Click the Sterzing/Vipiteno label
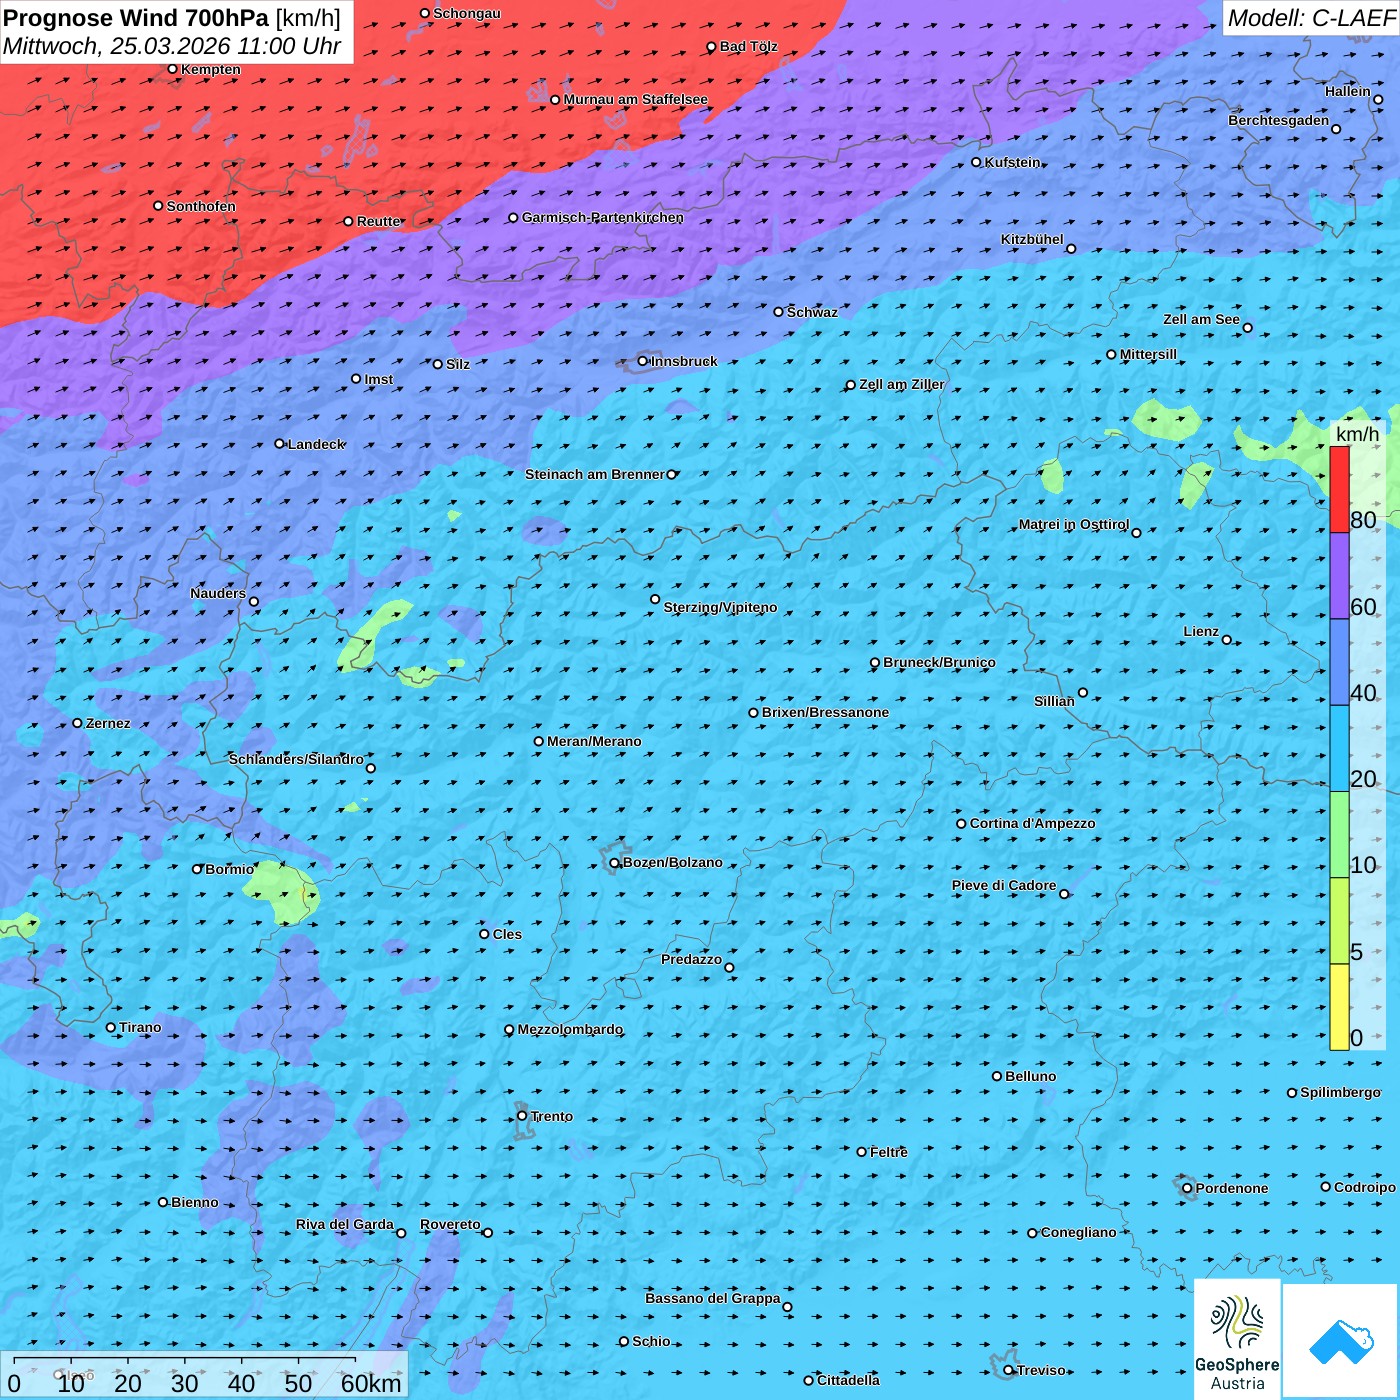 (x=720, y=607)
